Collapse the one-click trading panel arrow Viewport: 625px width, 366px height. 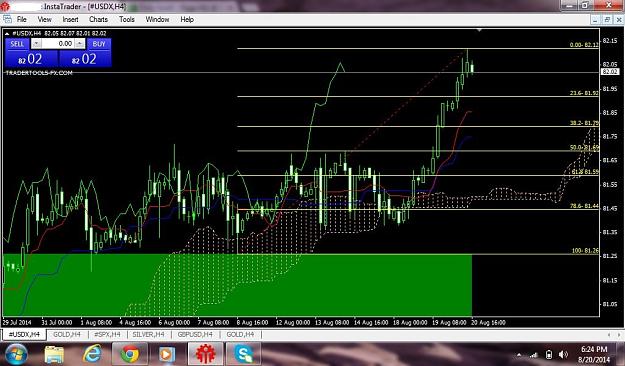(x=7, y=33)
